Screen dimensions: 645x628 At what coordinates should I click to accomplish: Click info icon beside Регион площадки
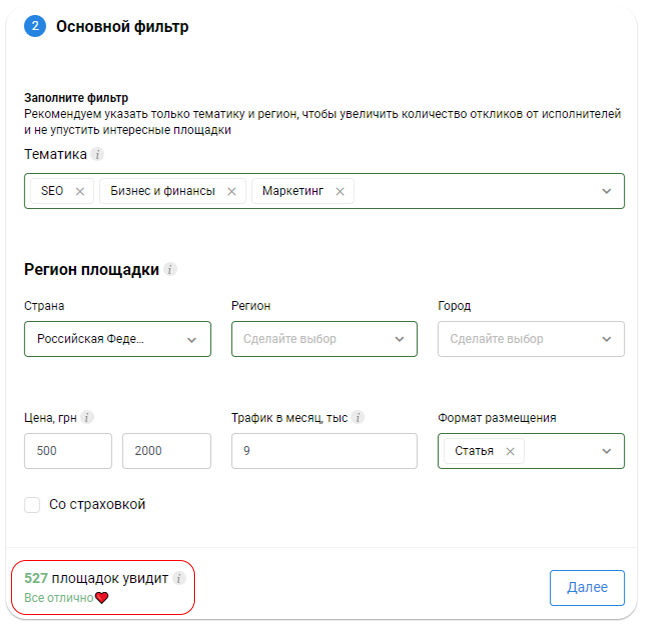click(x=170, y=270)
